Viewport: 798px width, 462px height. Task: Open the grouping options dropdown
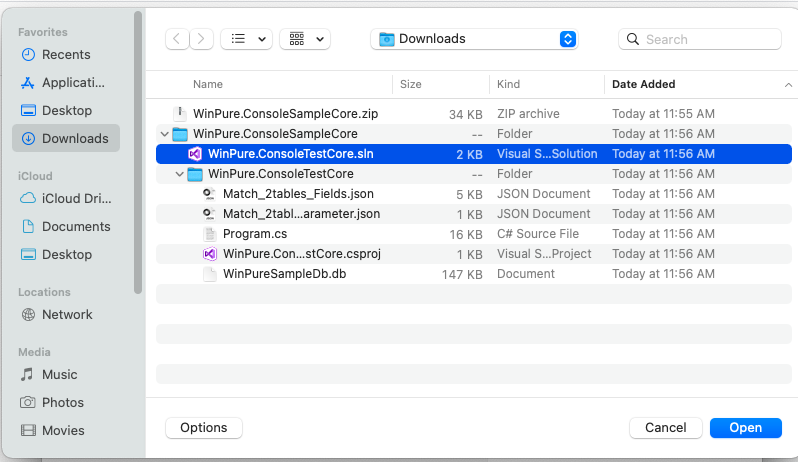click(x=305, y=39)
